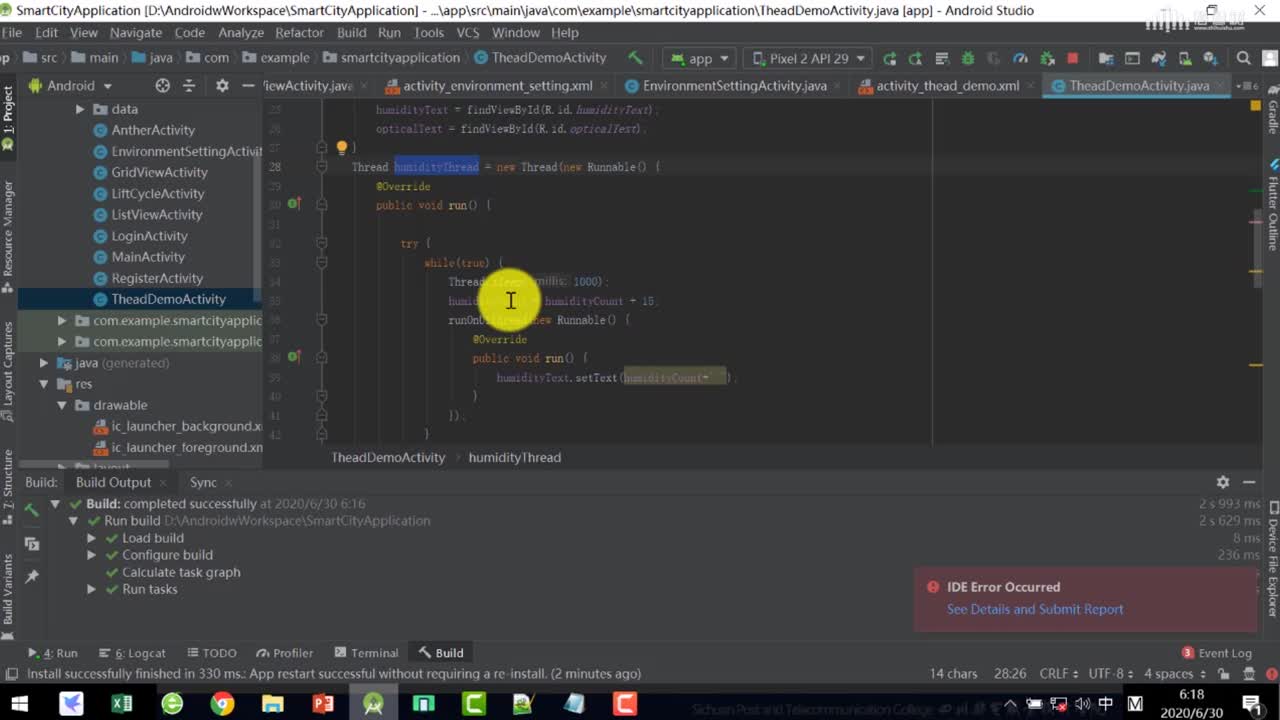Open the Pixel 2 API 29 device dropdown
1280x720 pixels.
pos(809,58)
